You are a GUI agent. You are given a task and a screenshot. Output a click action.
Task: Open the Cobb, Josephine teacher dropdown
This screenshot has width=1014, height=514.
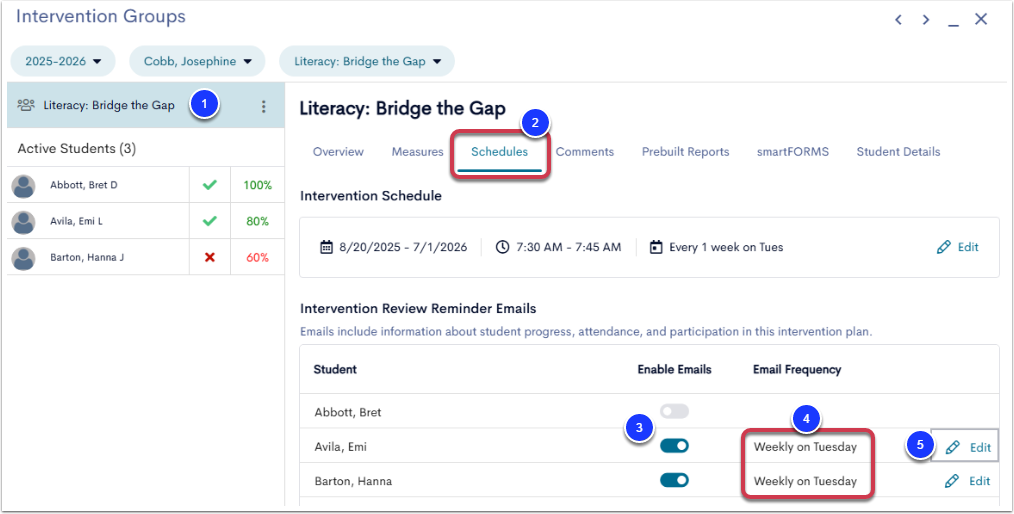197,61
